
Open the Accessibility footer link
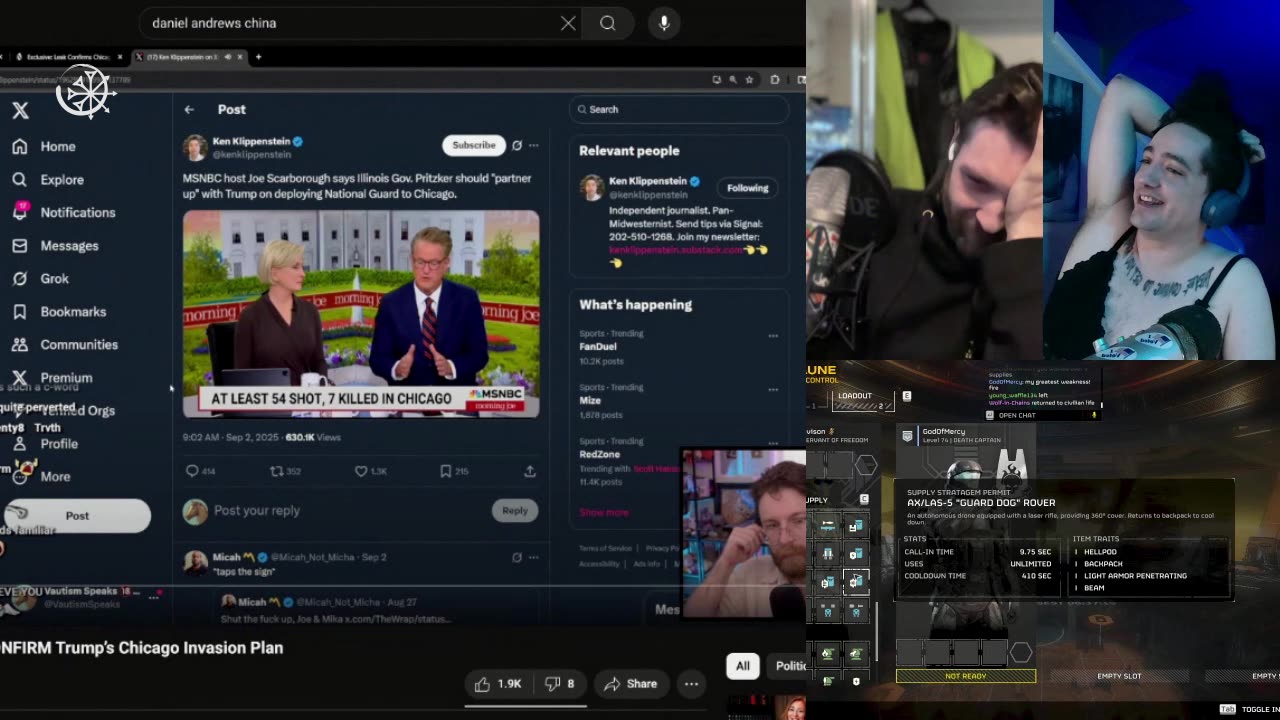click(599, 564)
